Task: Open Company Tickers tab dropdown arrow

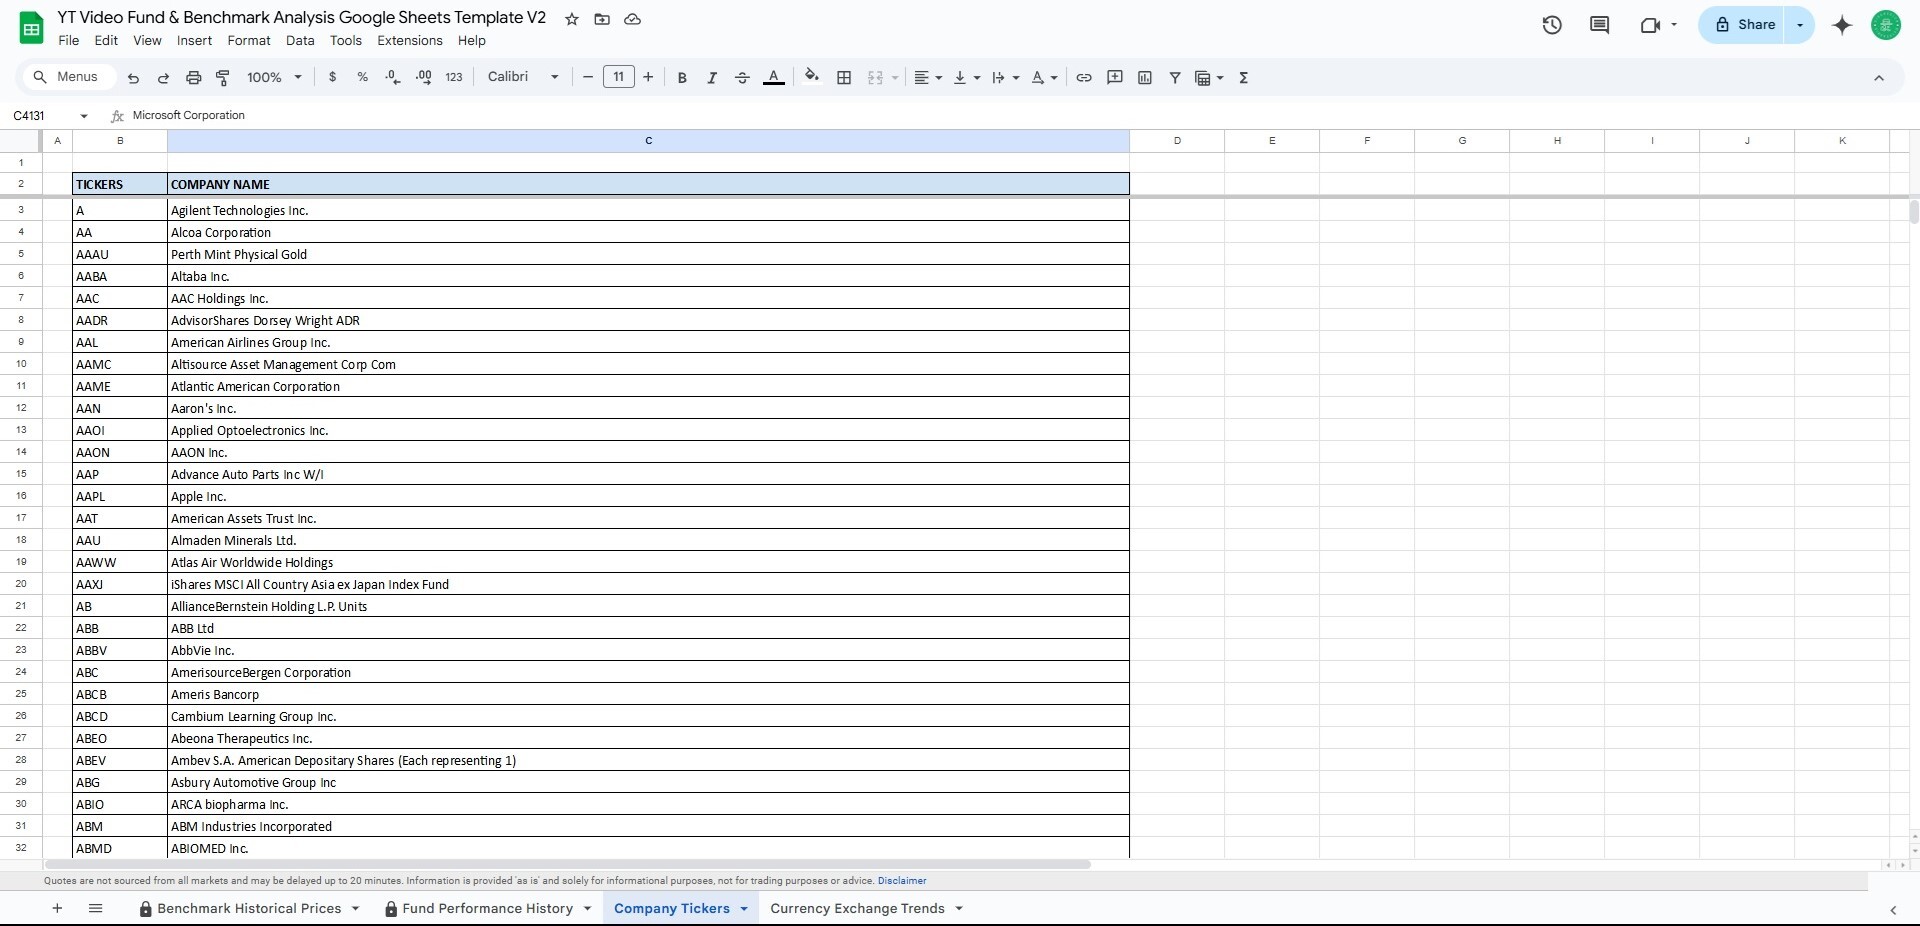Action: click(x=744, y=909)
